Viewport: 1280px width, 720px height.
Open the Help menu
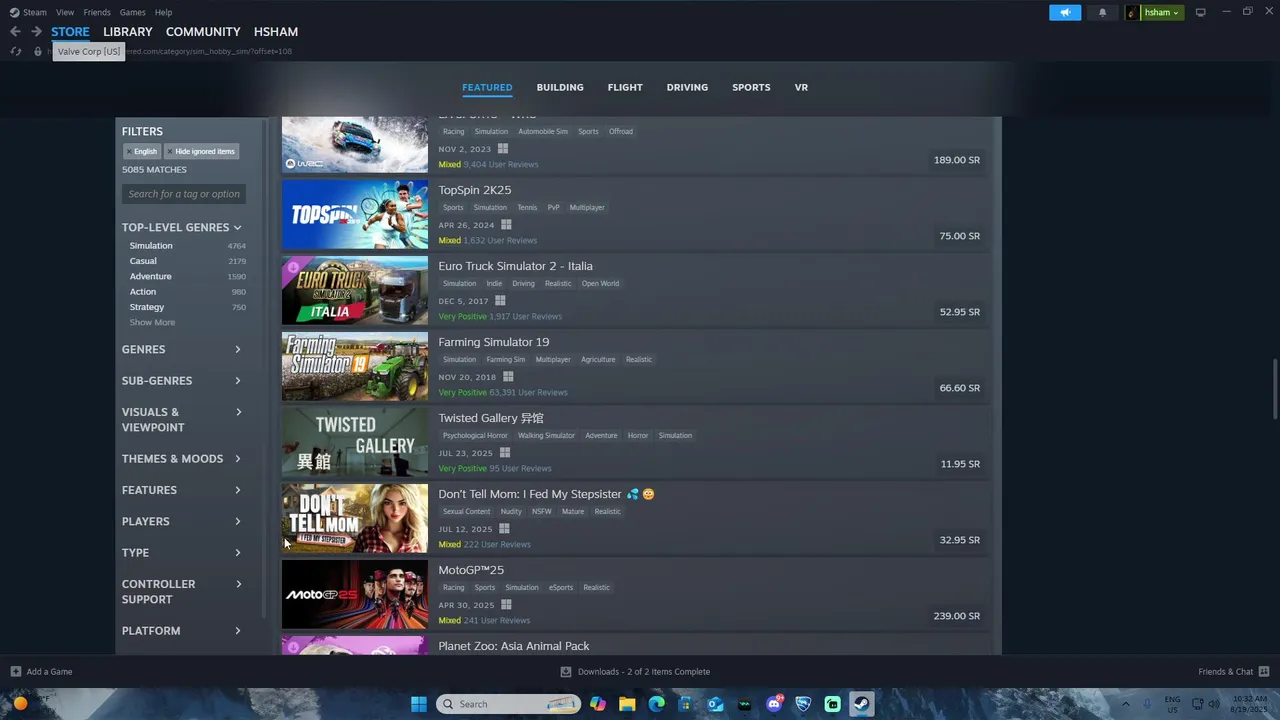click(163, 12)
